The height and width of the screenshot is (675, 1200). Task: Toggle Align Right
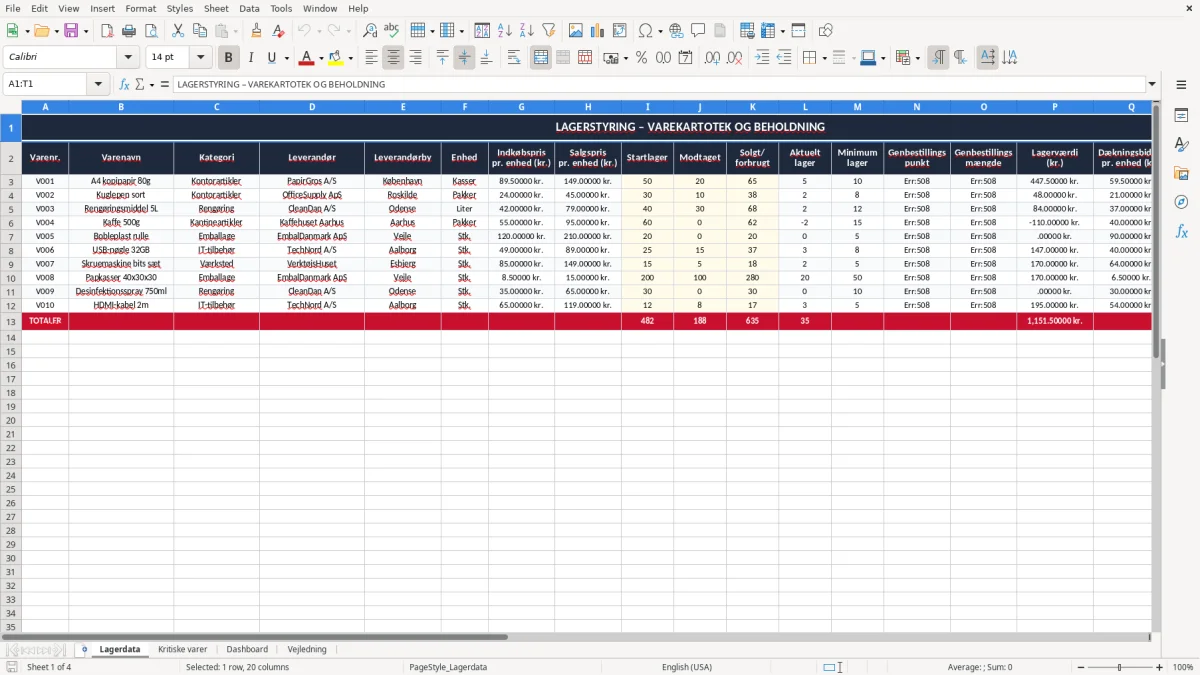pos(416,58)
